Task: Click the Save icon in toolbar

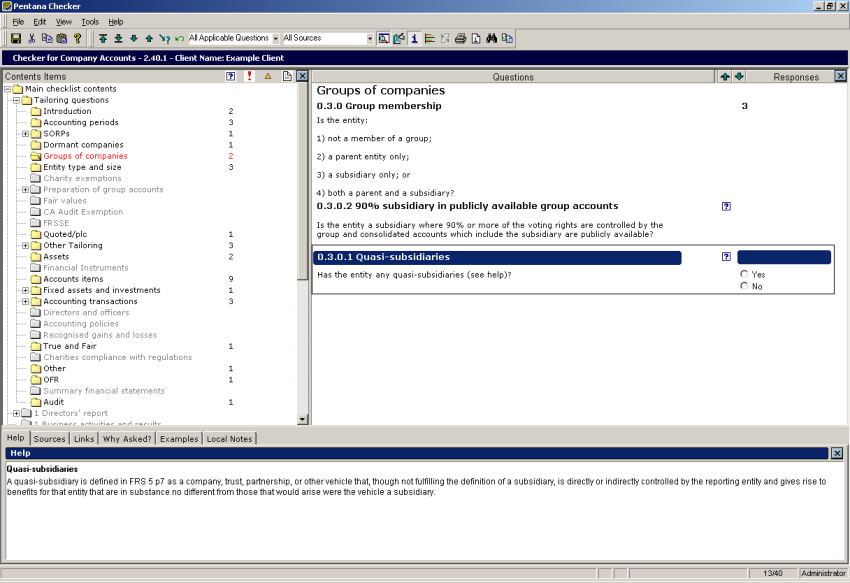Action: coord(16,39)
